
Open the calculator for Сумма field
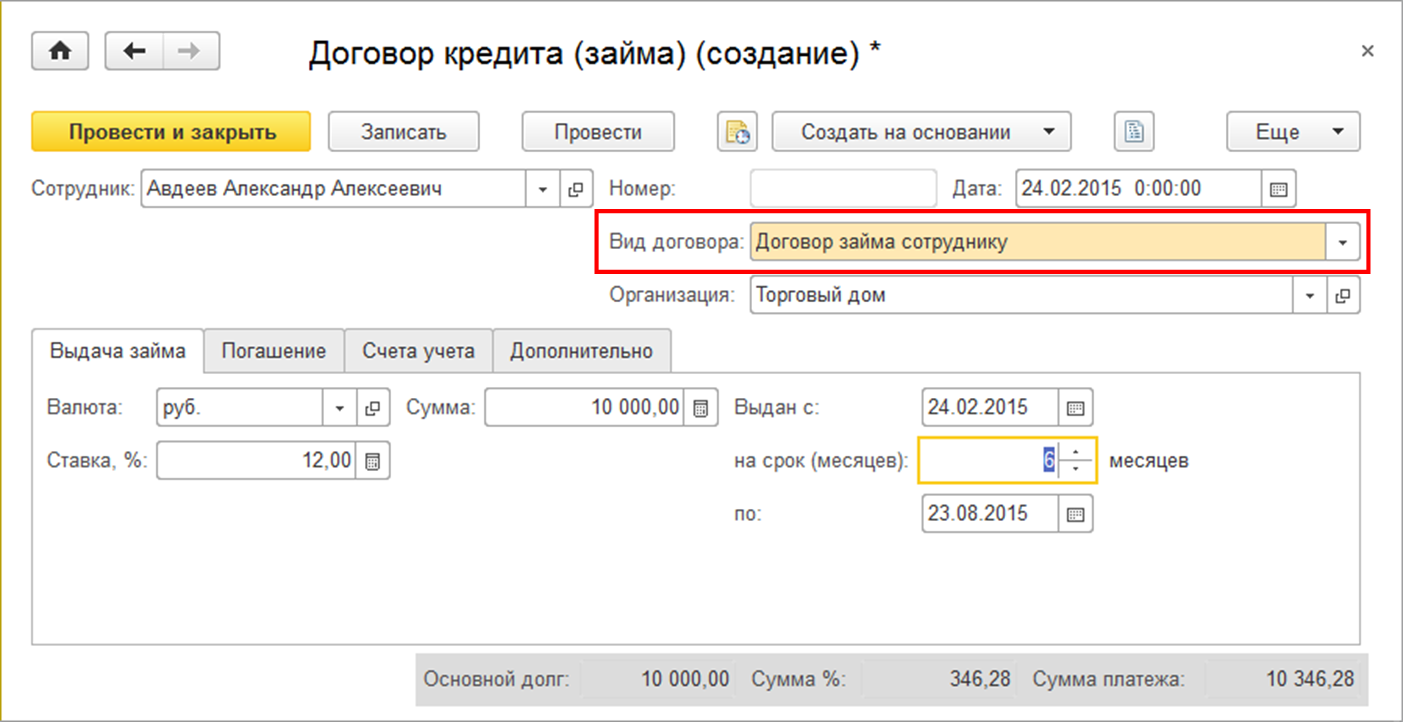[701, 408]
